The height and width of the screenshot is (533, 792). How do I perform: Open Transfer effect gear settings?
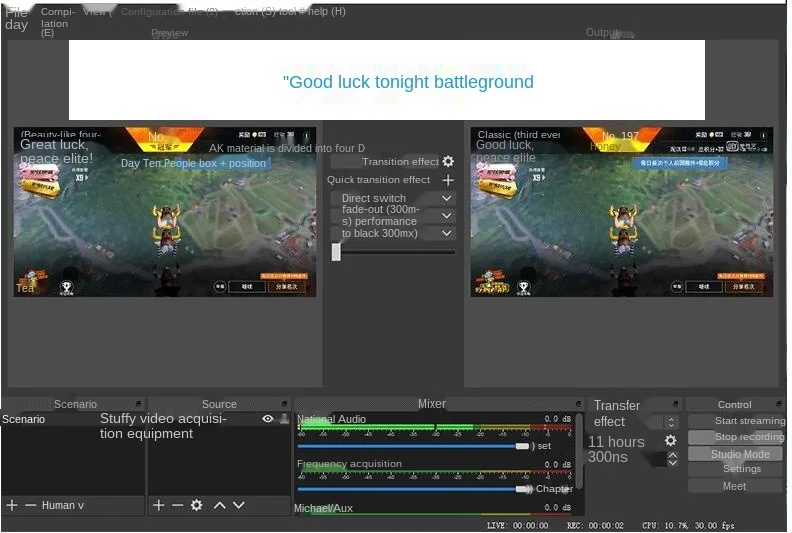pyautogui.click(x=670, y=441)
